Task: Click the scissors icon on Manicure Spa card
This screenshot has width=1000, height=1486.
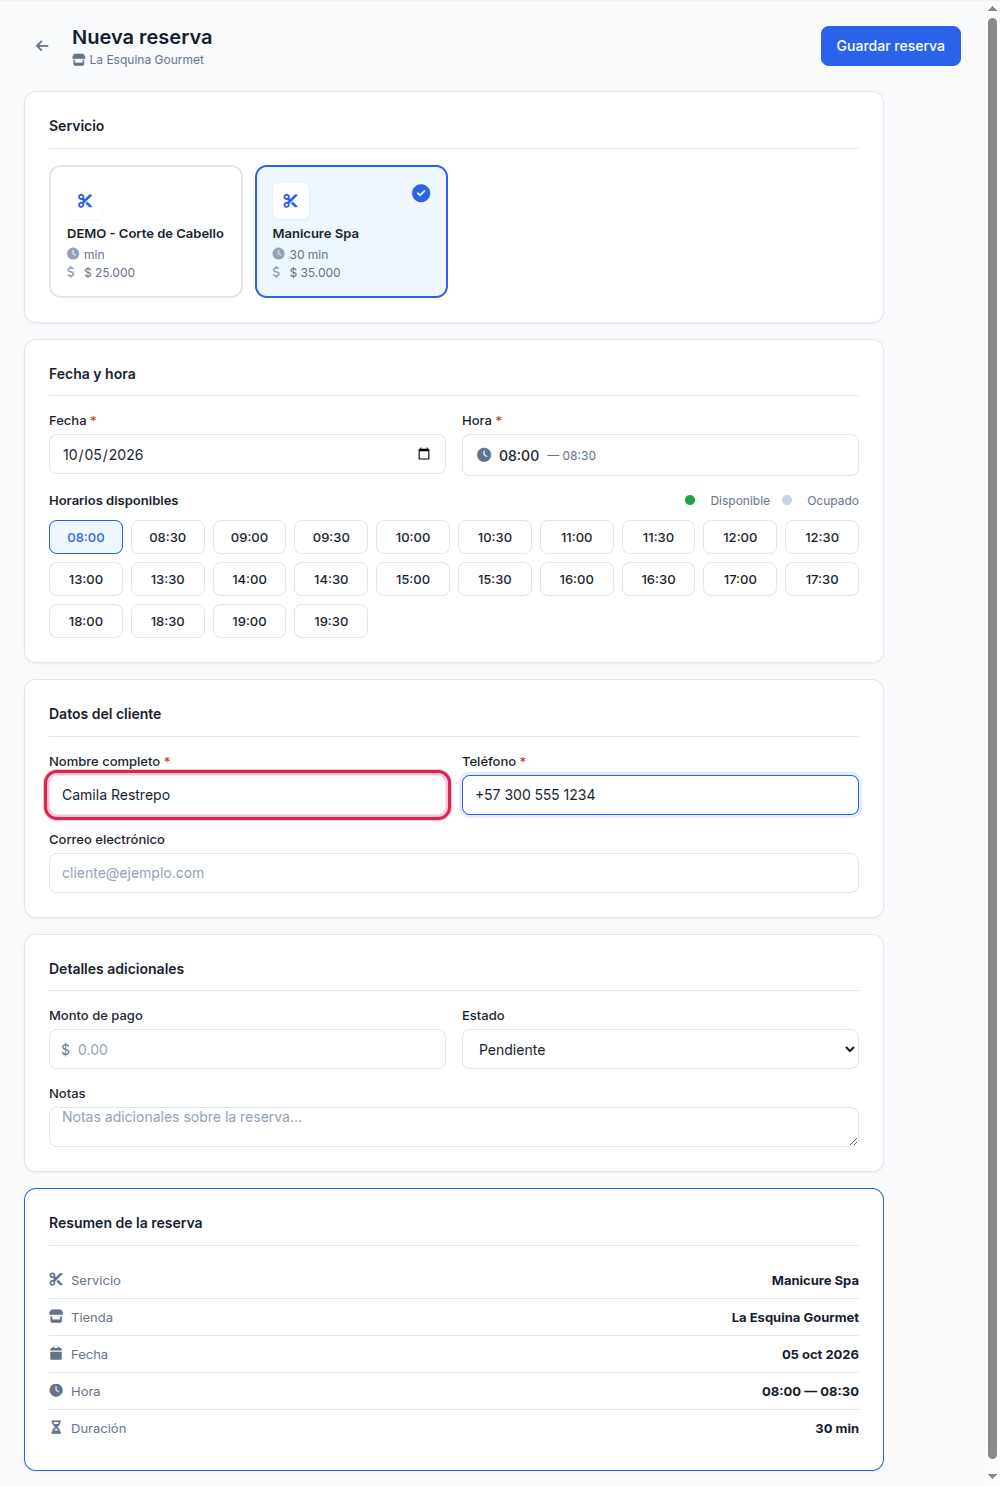Action: (290, 201)
